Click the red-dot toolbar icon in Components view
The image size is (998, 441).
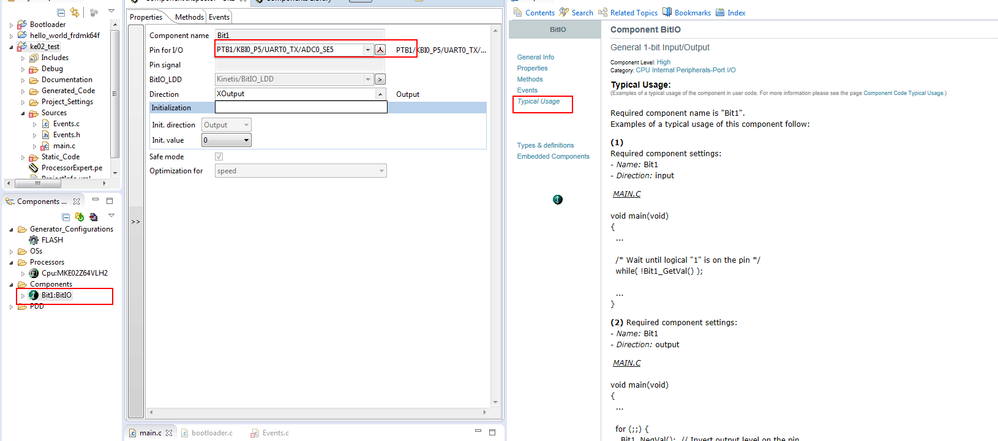(x=93, y=216)
